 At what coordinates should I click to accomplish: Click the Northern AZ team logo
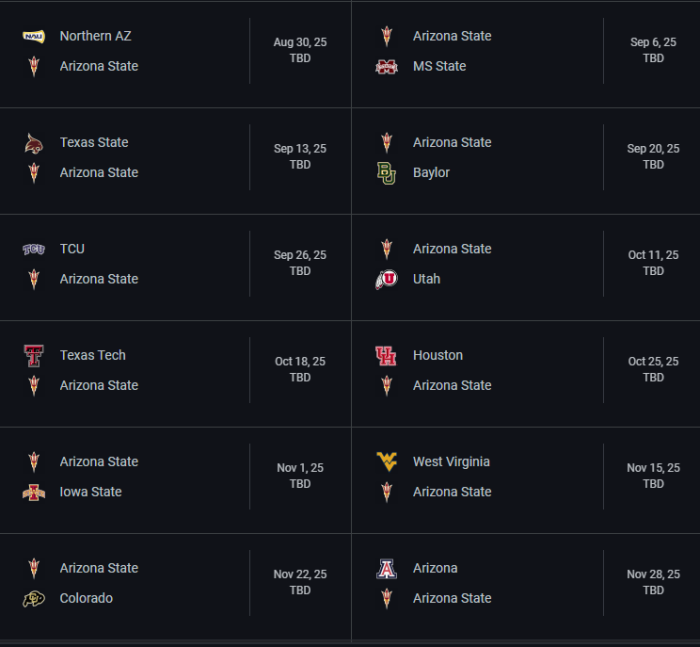[34, 36]
